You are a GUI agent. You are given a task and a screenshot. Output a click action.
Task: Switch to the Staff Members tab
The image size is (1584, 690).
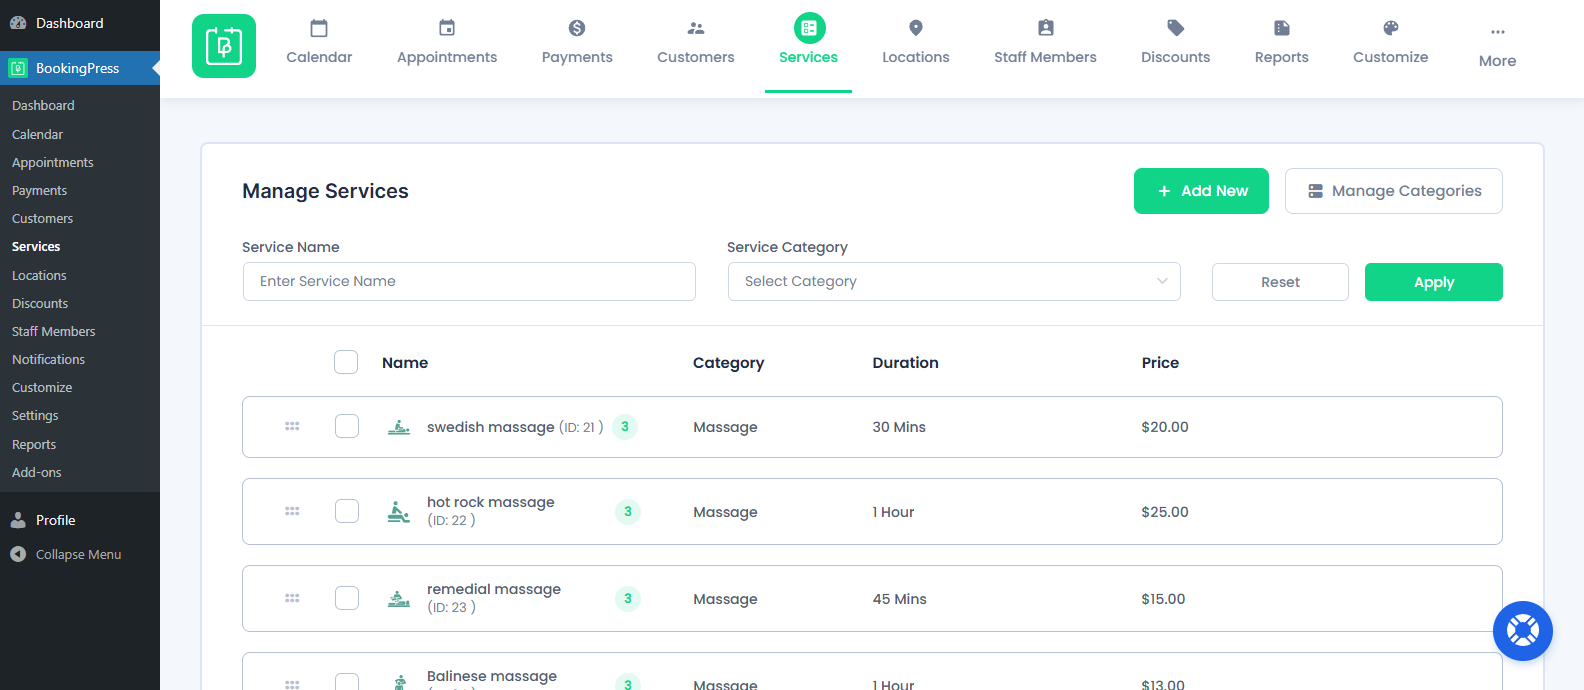[1045, 45]
